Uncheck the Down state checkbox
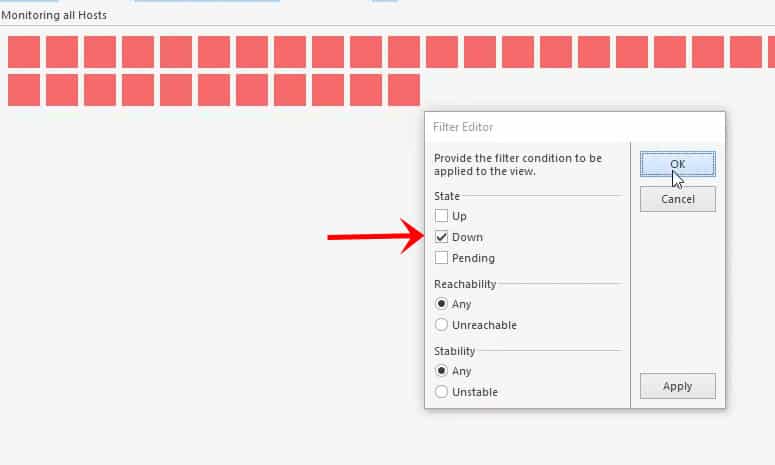 coord(441,237)
